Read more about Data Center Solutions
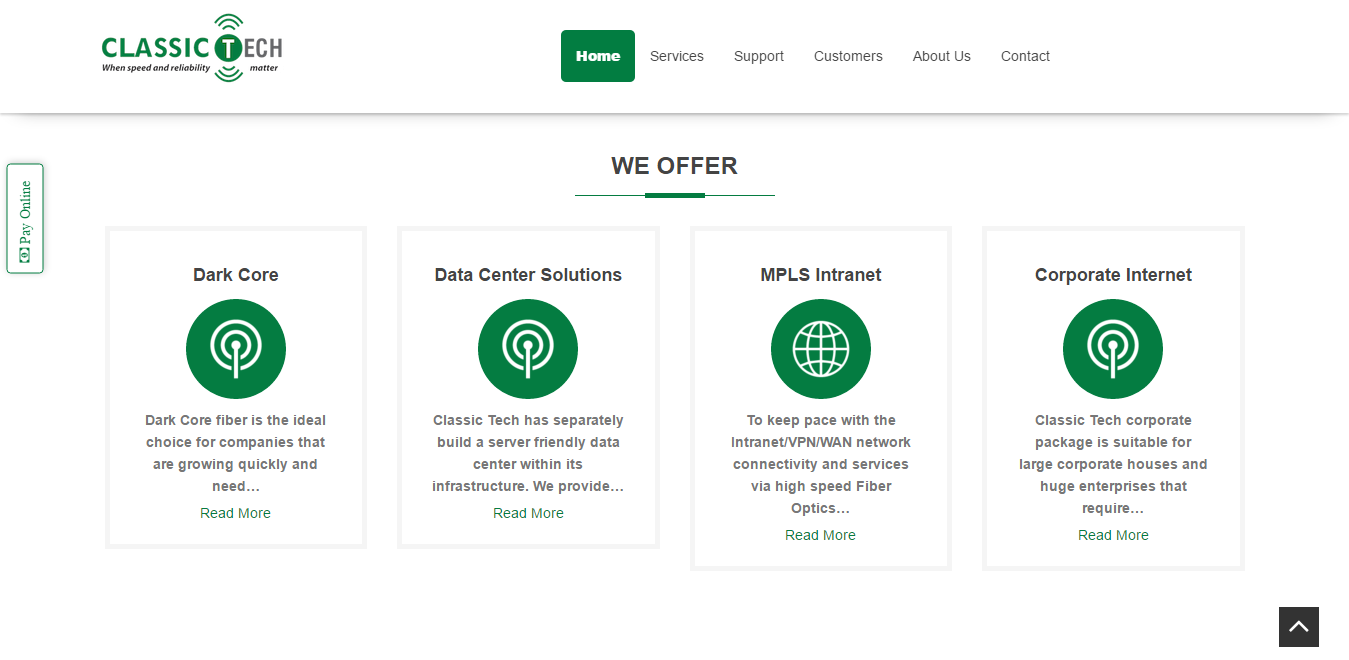The height and width of the screenshot is (660, 1349). [528, 513]
